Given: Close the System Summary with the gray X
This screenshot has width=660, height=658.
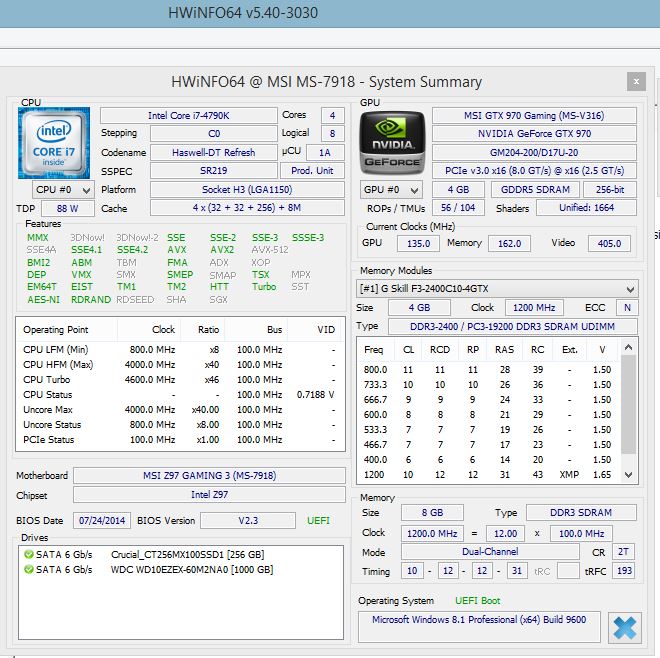Looking at the screenshot, I should [636, 81].
